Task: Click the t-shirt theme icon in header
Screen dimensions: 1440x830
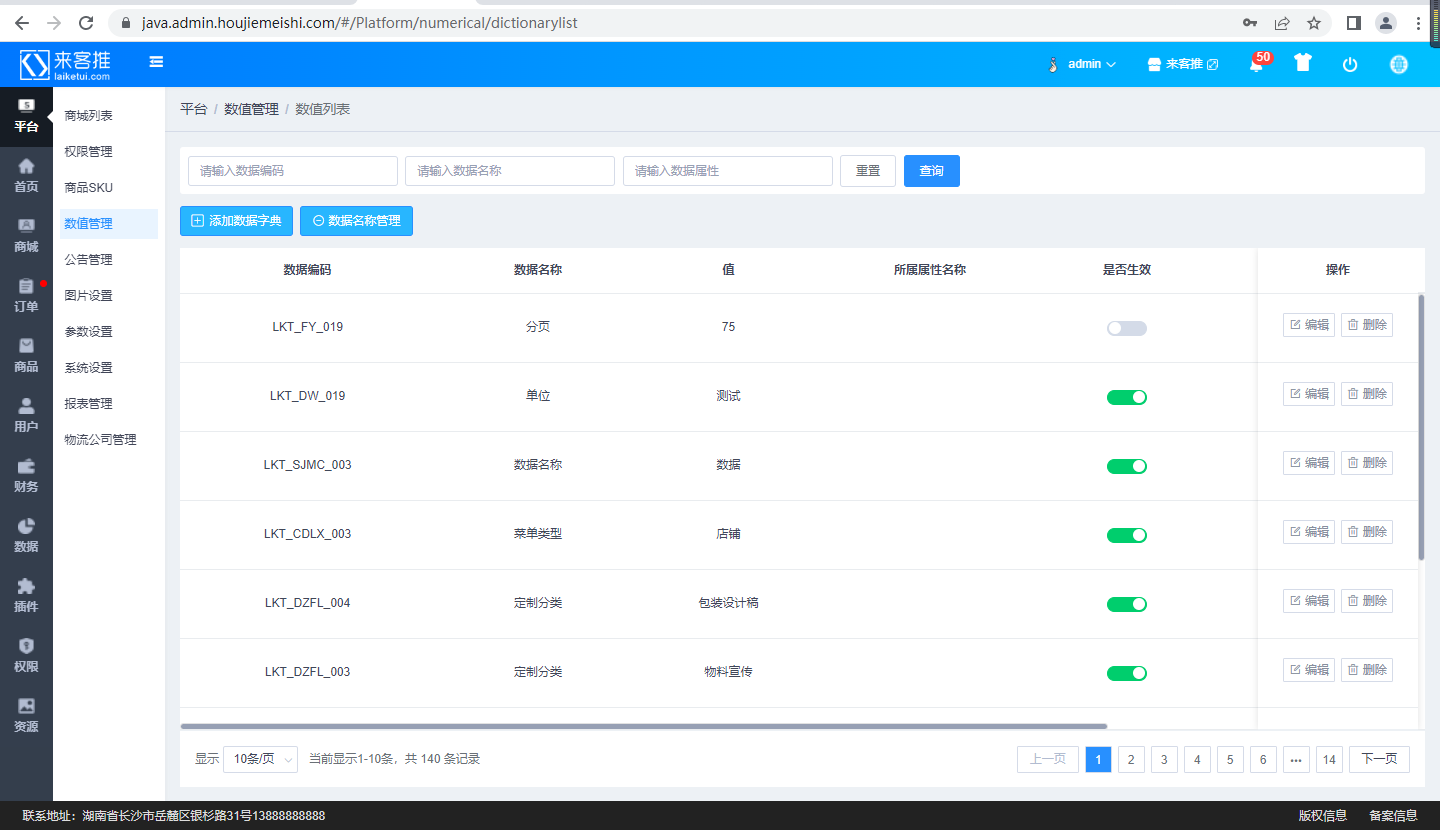Action: pos(1302,63)
